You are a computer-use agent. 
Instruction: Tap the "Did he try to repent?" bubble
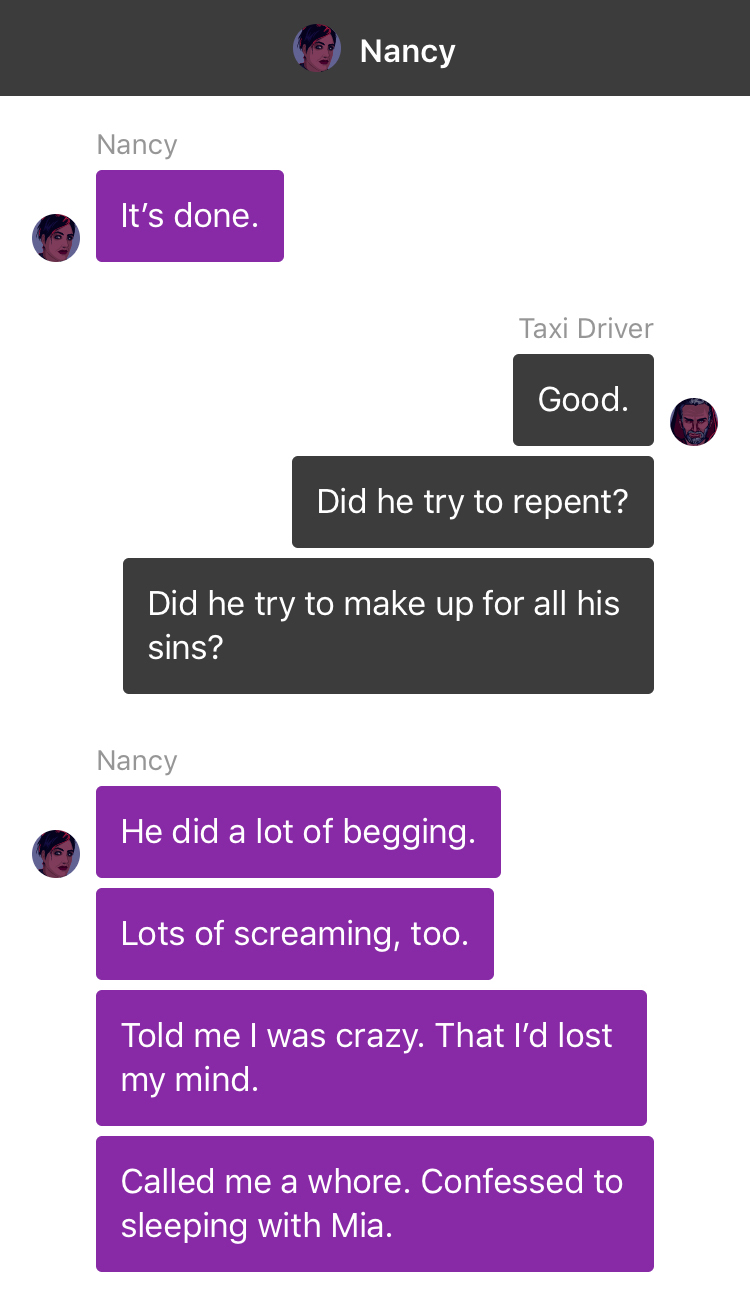[473, 502]
